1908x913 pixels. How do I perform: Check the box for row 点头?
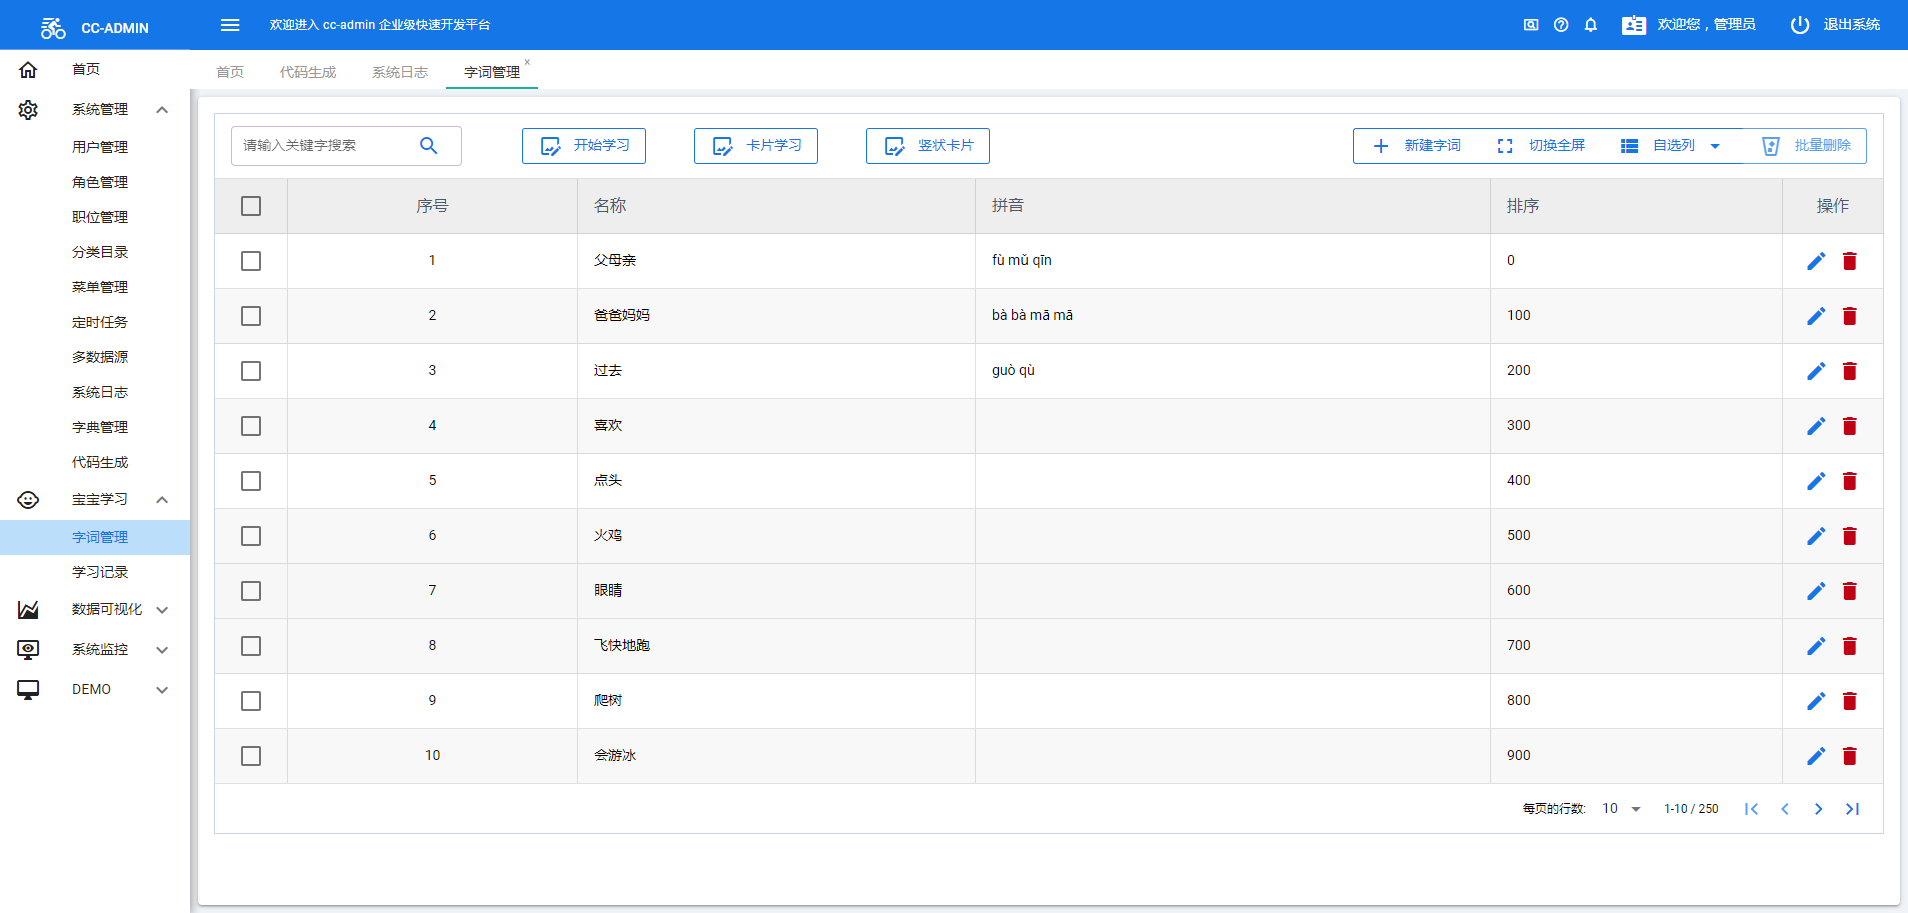point(251,481)
